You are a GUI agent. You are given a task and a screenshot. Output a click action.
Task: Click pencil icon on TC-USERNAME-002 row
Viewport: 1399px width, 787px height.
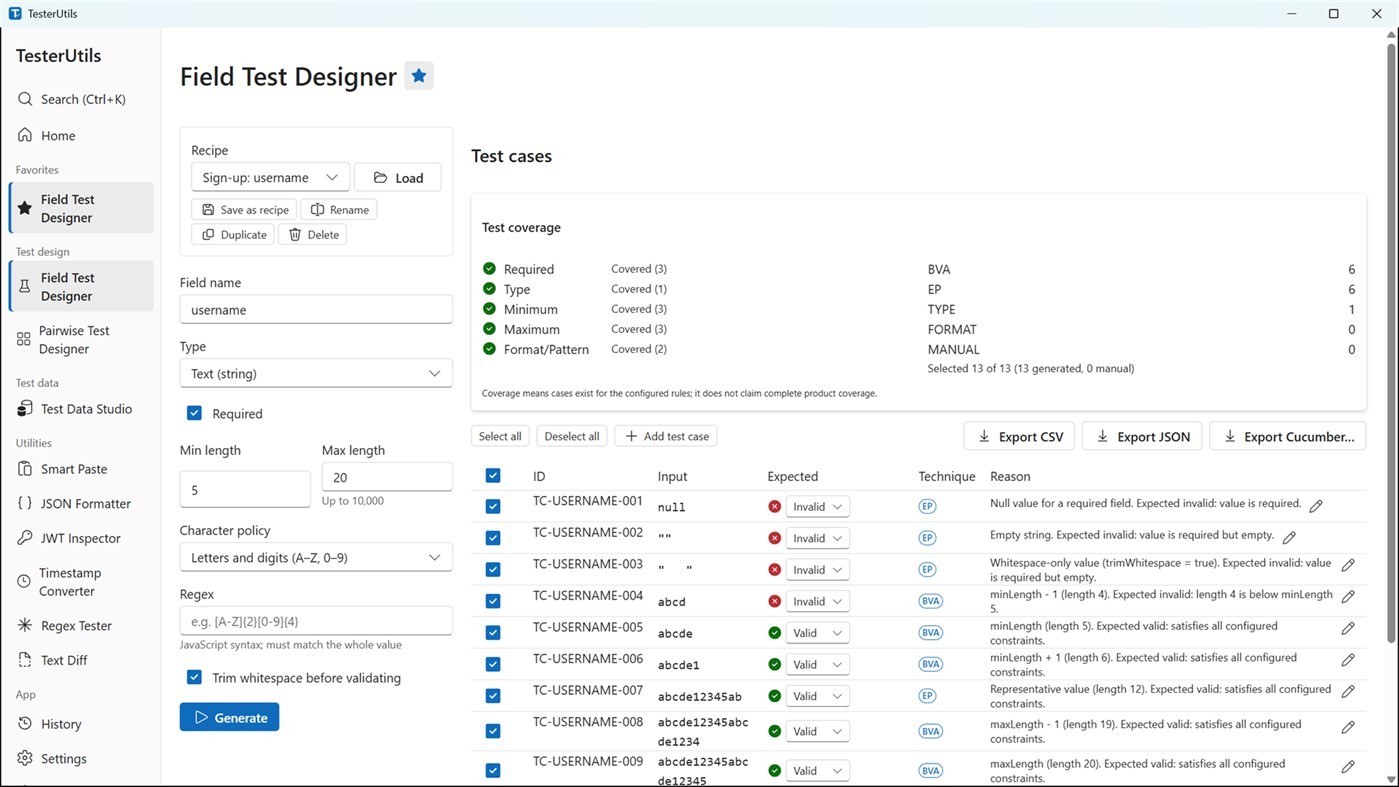[x=1289, y=538]
